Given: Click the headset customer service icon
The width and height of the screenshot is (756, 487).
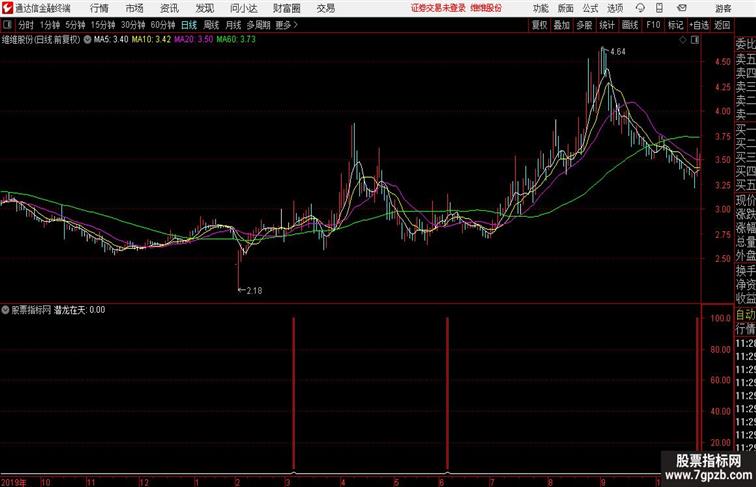Looking at the screenshot, I should point(640,8).
